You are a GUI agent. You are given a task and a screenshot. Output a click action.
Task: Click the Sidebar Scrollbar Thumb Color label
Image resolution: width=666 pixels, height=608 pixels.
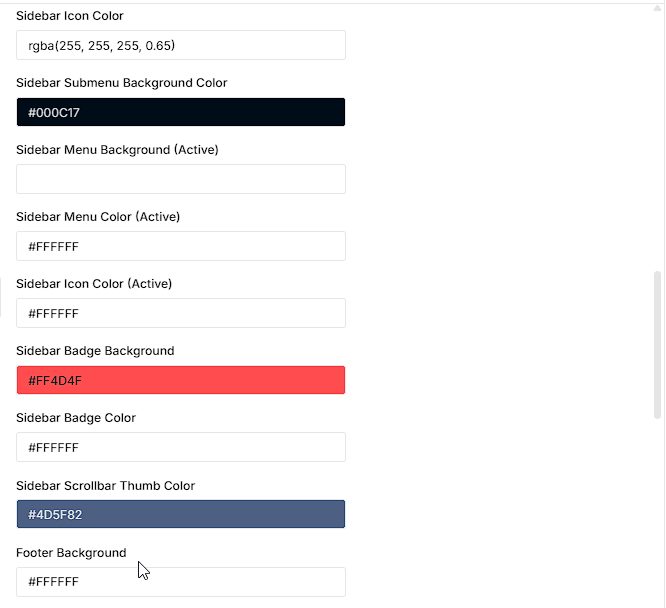(x=105, y=486)
